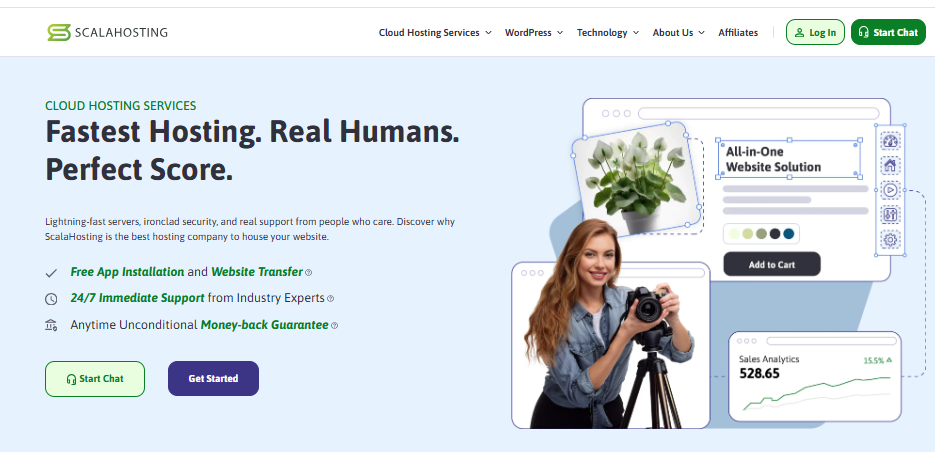Viewport: 935px width, 452px height.
Task: Click the Start Chat button in header
Action: [888, 32]
